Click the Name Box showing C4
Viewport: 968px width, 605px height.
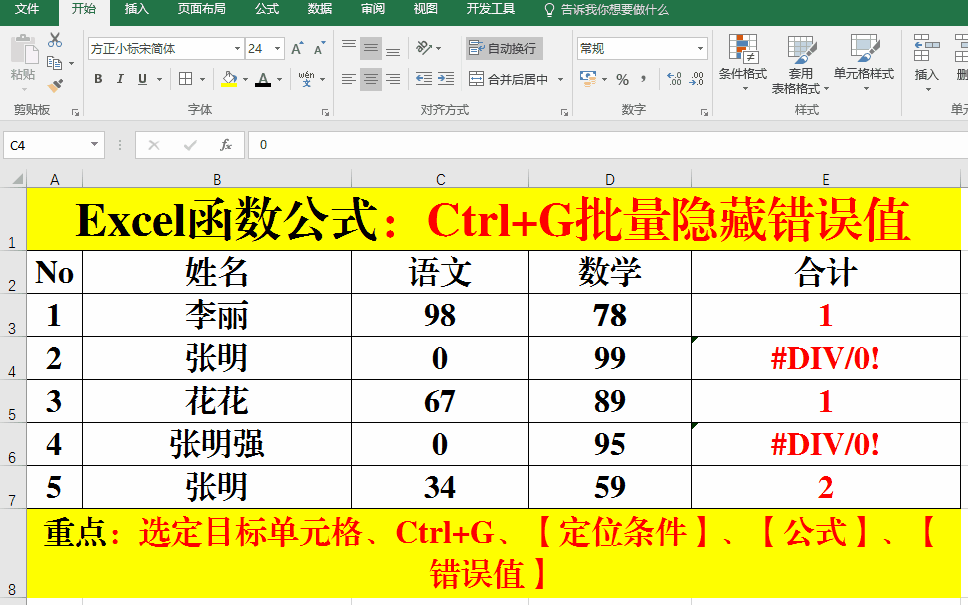[46, 145]
